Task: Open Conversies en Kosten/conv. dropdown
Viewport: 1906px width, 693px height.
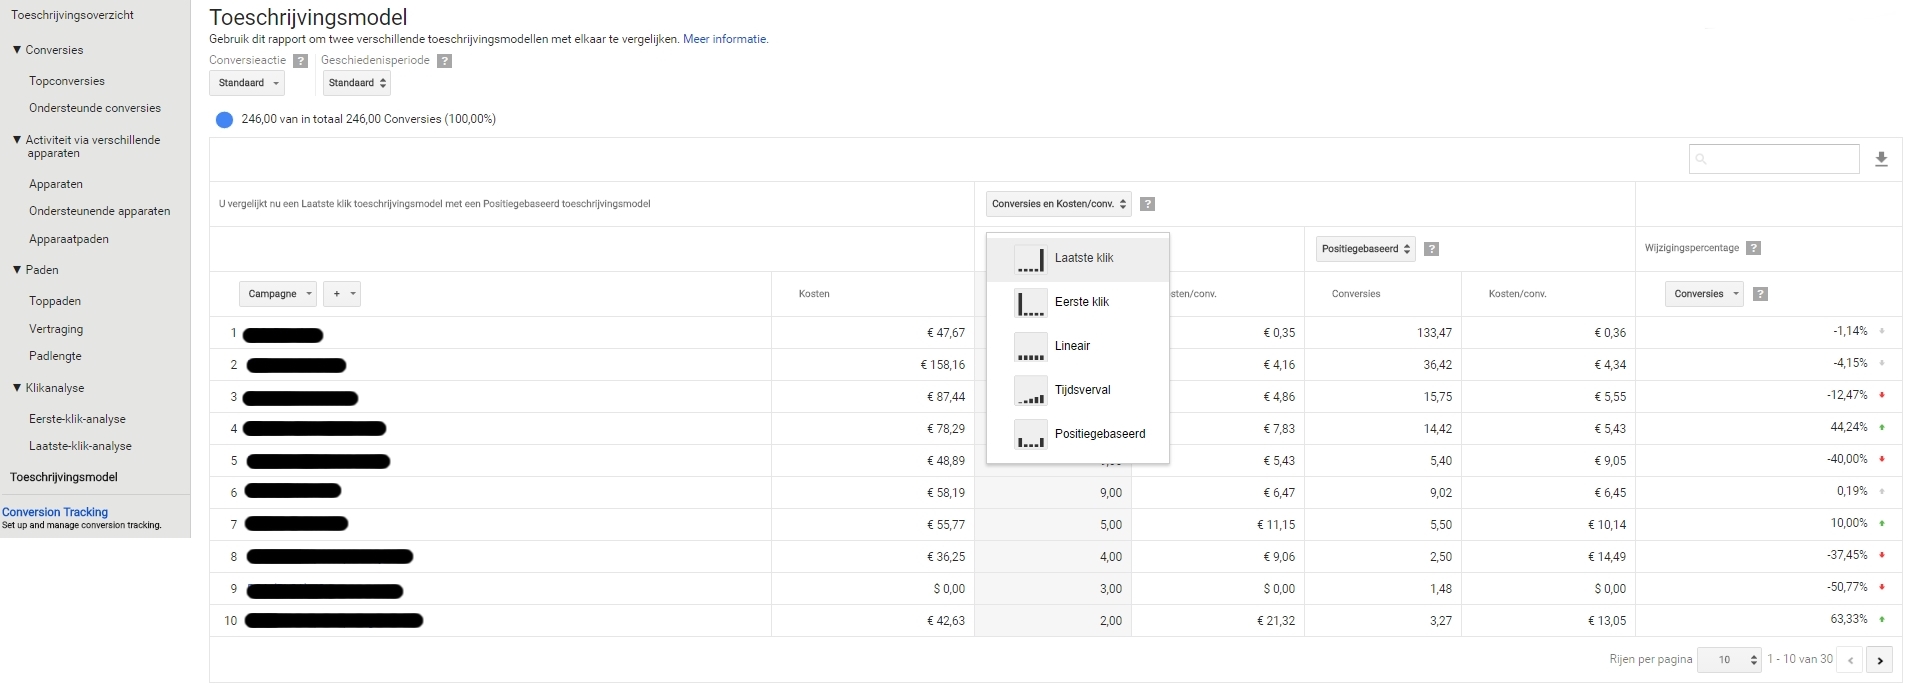Action: (x=1059, y=204)
